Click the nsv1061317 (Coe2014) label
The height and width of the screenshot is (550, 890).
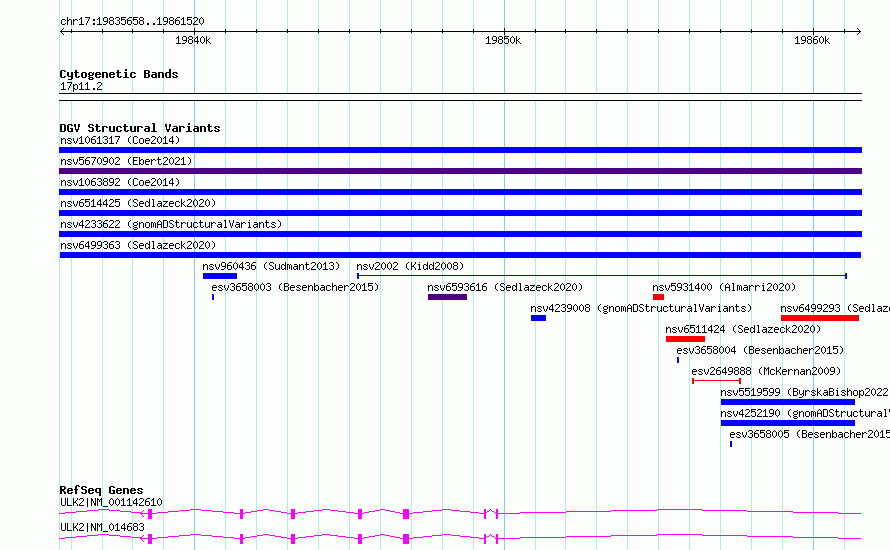(x=120, y=140)
